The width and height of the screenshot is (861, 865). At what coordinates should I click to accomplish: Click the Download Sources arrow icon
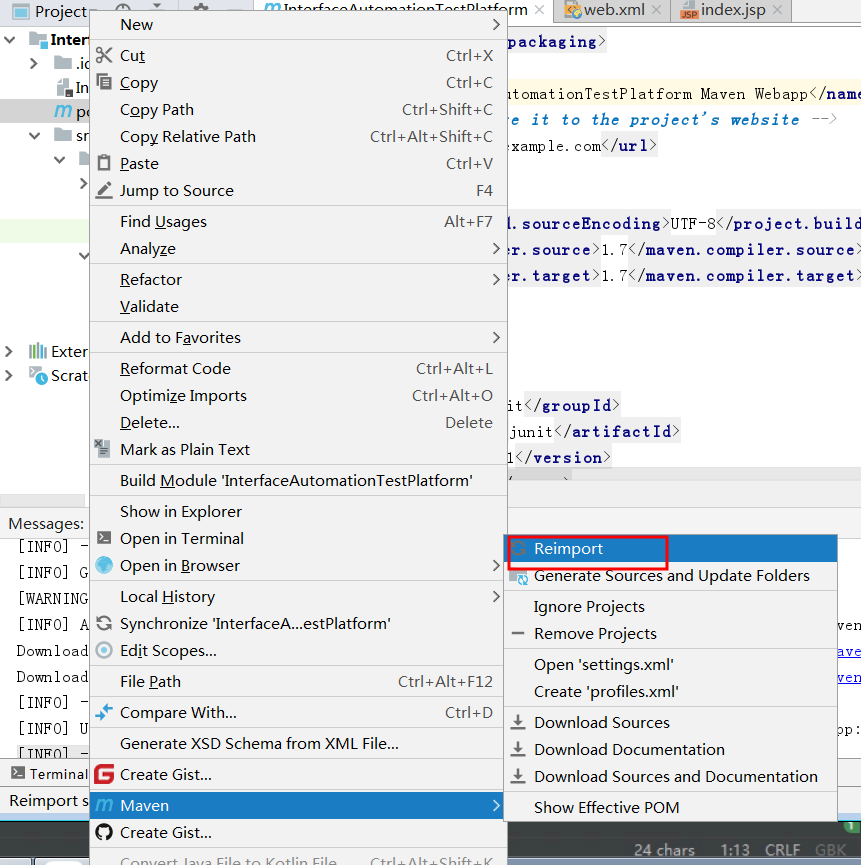click(x=518, y=722)
